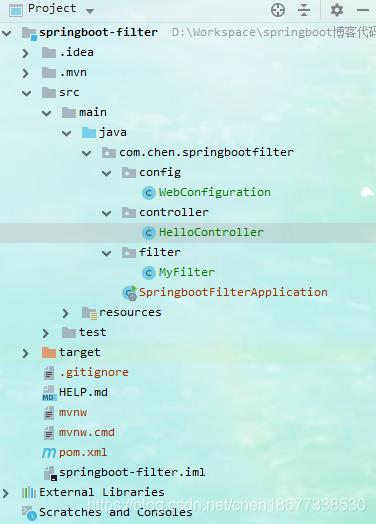
Task: Collapse the java source folder
Action: [x=67, y=133]
